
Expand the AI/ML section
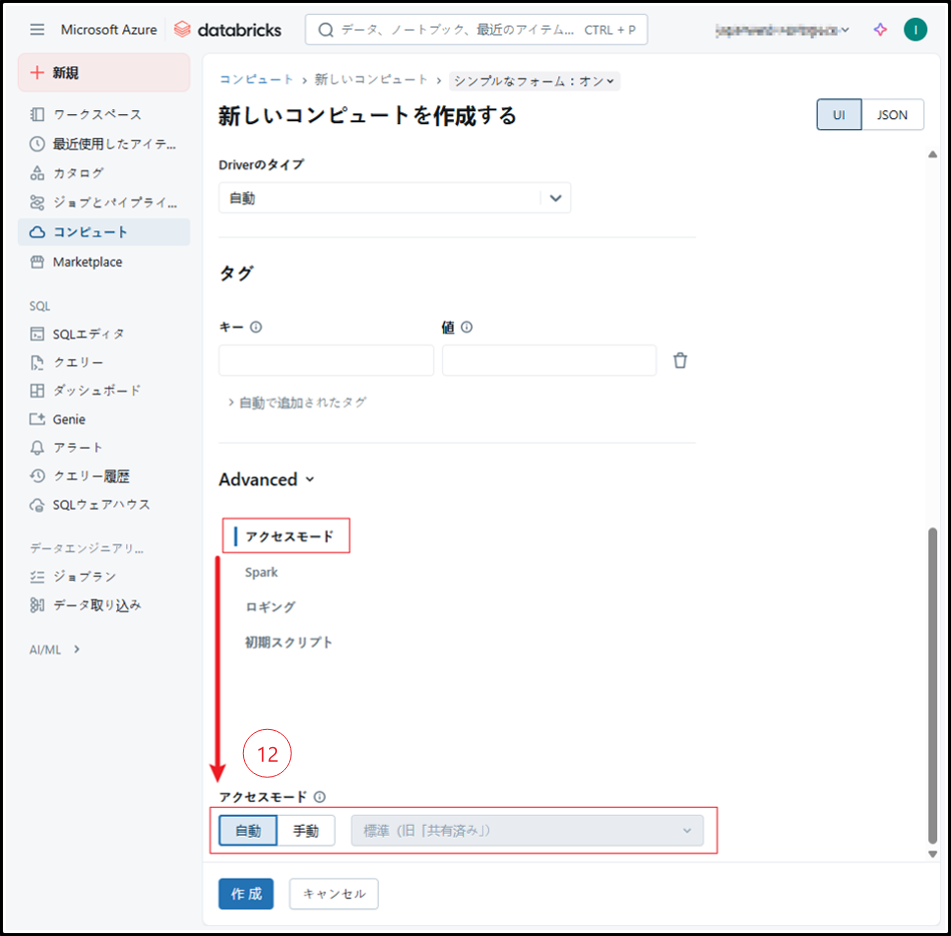[x=55, y=650]
